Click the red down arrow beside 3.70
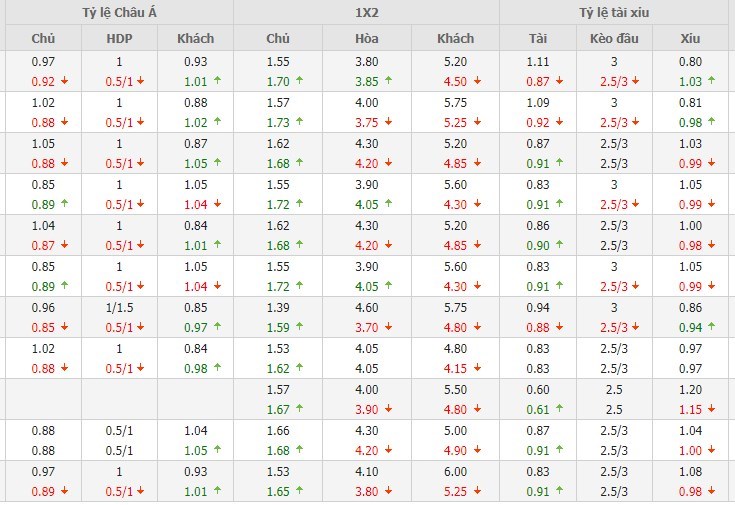 click(387, 326)
